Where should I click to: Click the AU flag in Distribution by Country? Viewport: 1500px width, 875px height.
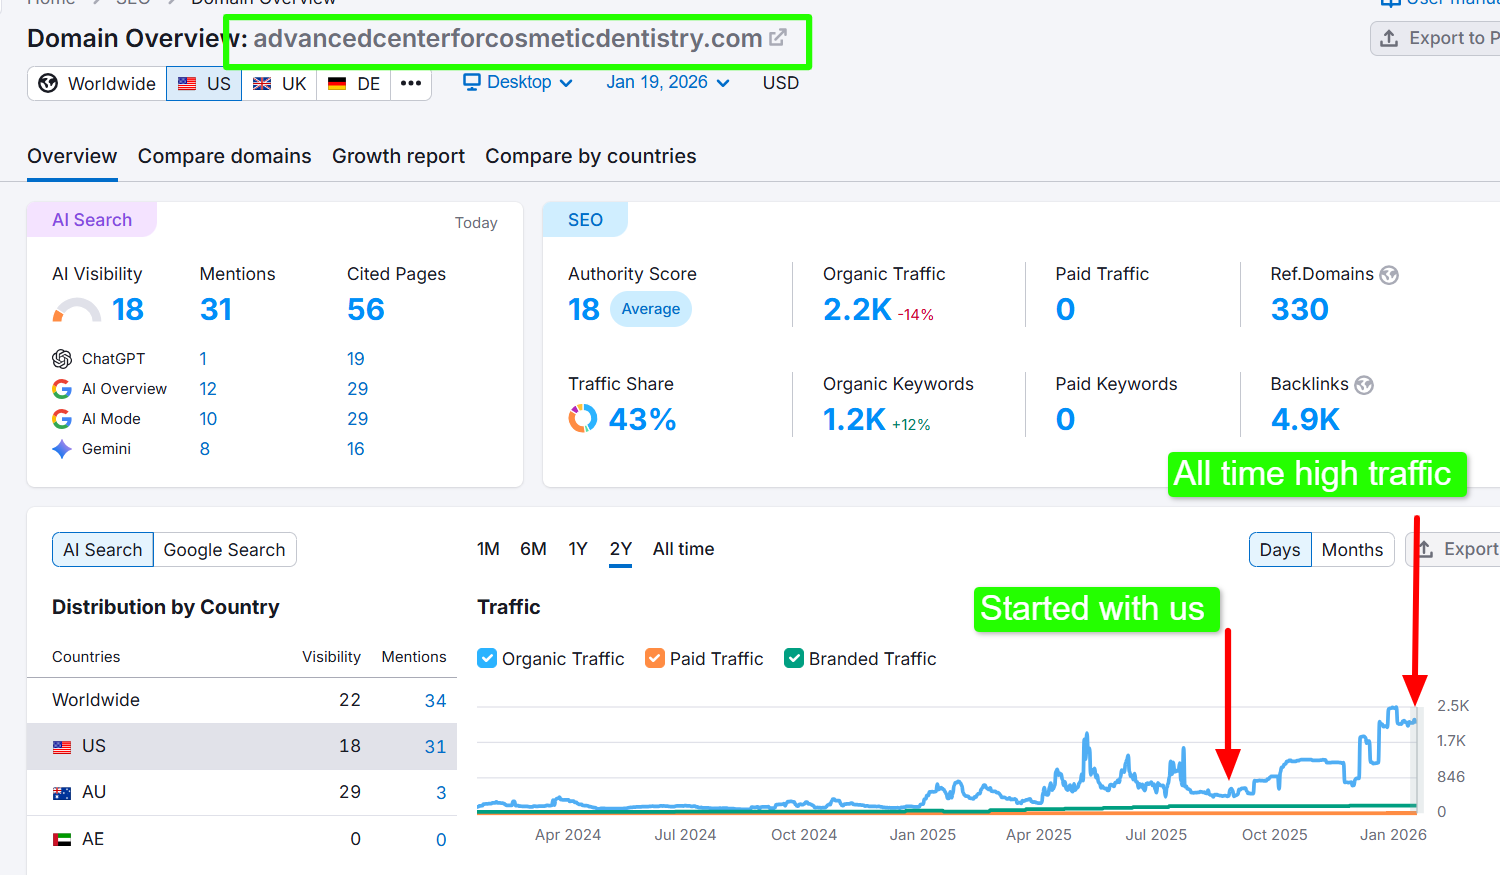point(62,792)
